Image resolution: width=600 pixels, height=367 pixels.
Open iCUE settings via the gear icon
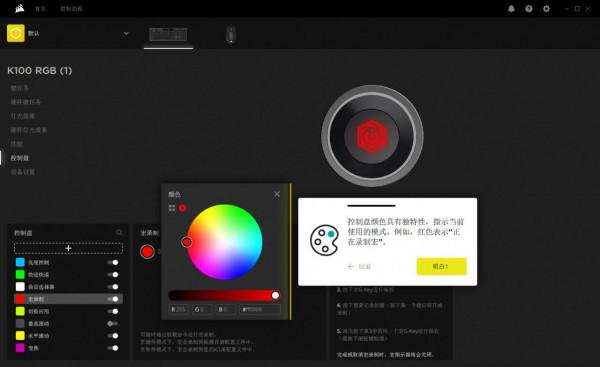(546, 8)
